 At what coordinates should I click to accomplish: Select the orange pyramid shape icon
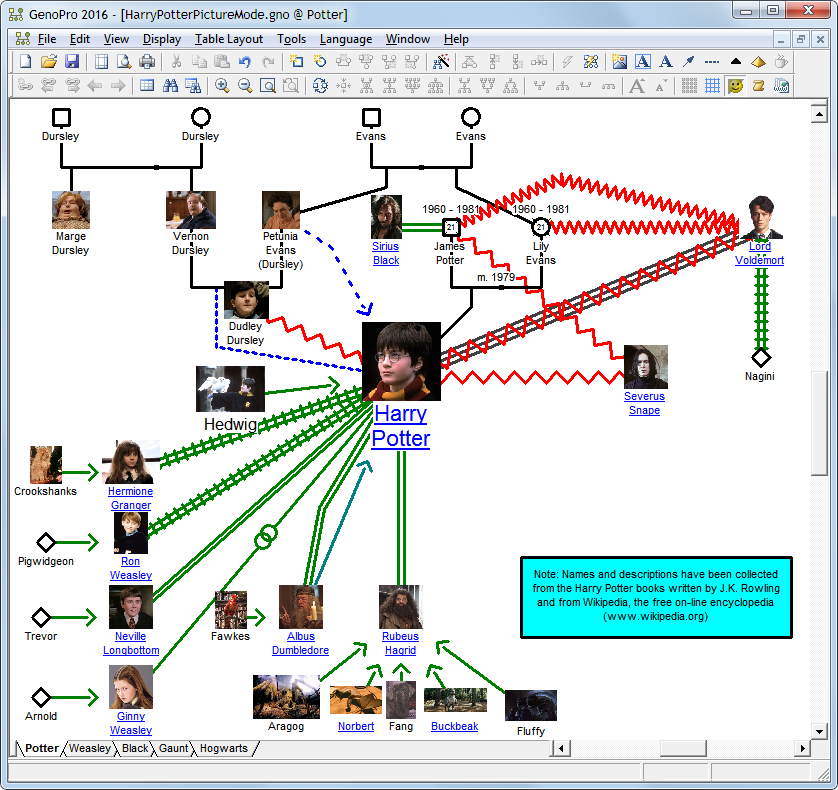tap(758, 62)
